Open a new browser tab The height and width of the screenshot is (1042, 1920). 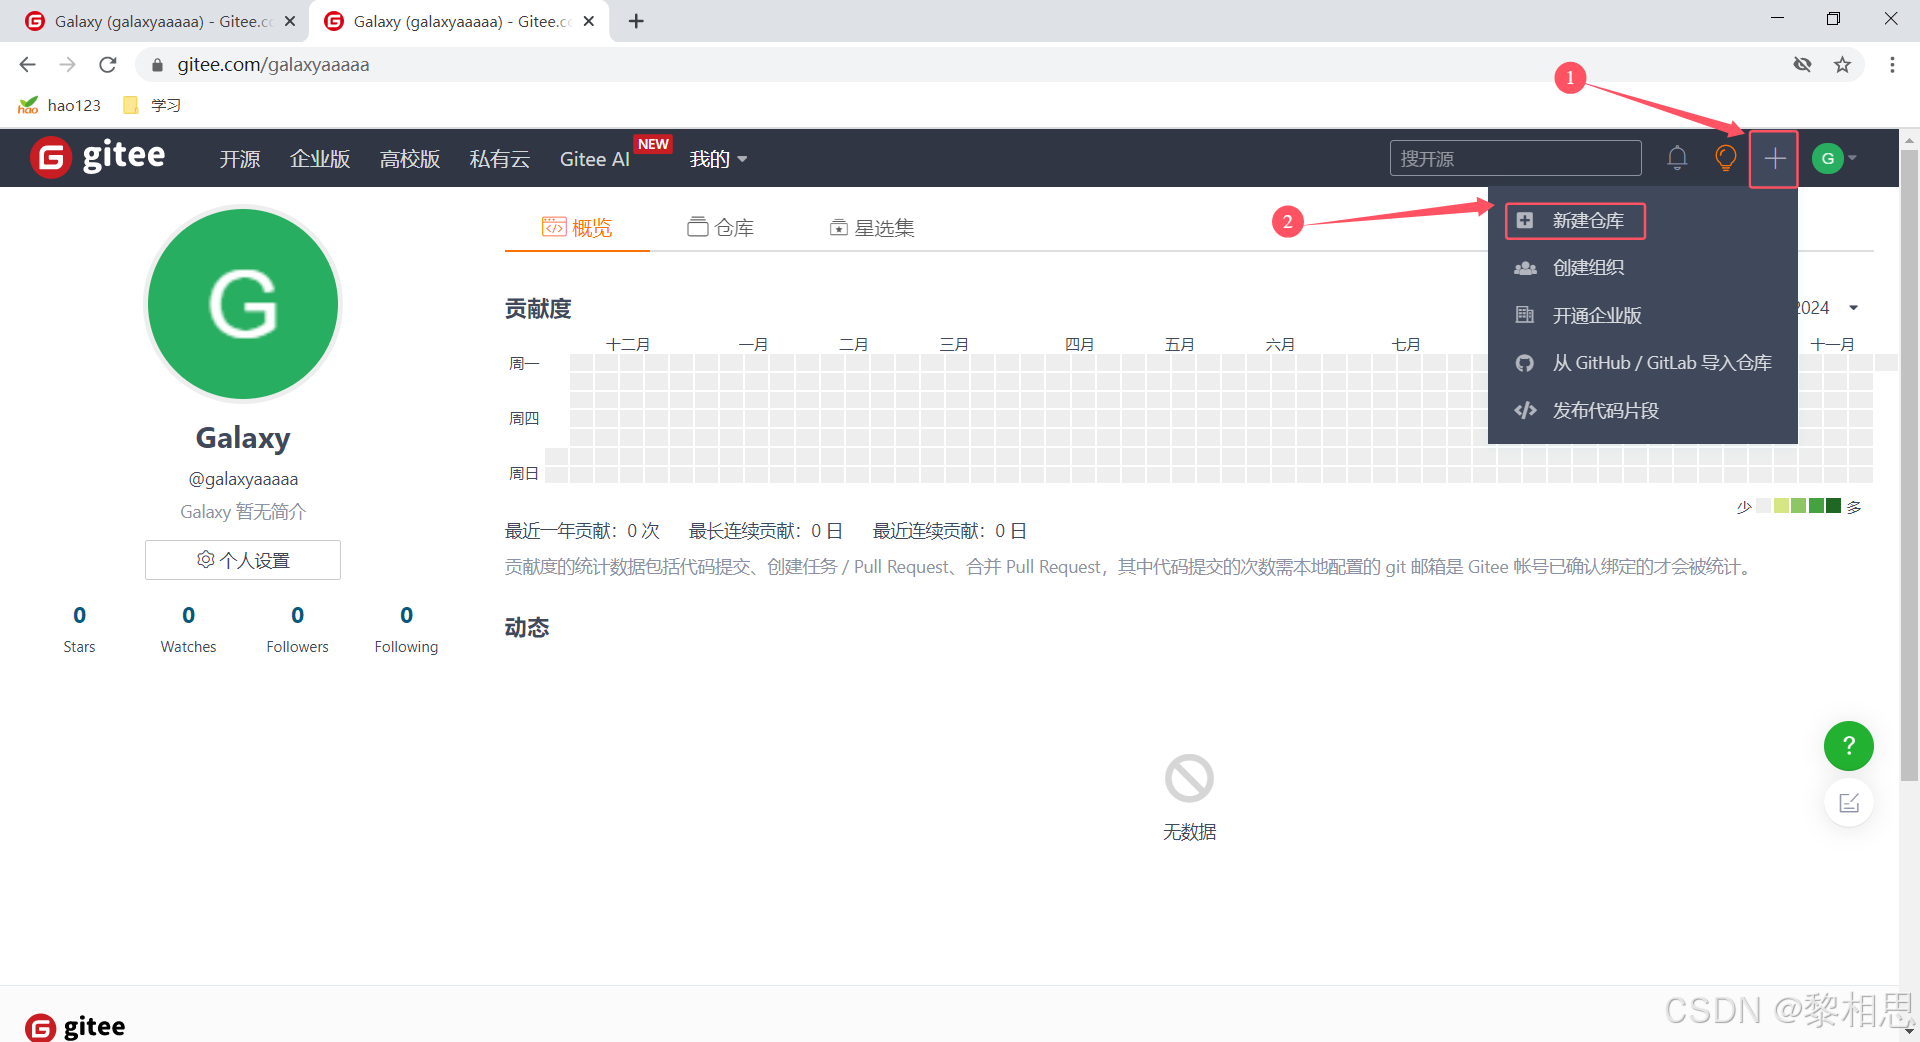[x=636, y=21]
